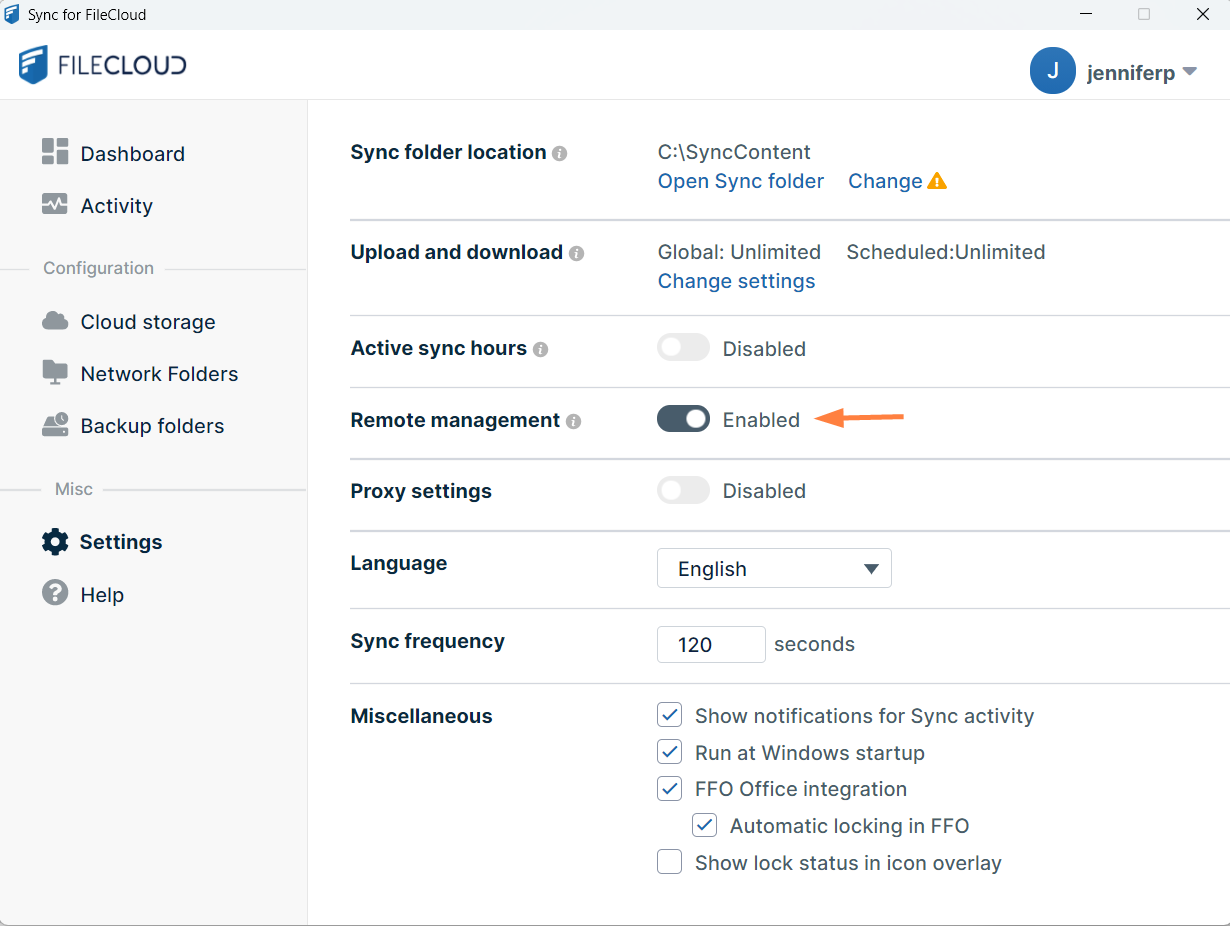The width and height of the screenshot is (1230, 926).
Task: Enable the Proxy settings toggle
Action: pos(683,491)
